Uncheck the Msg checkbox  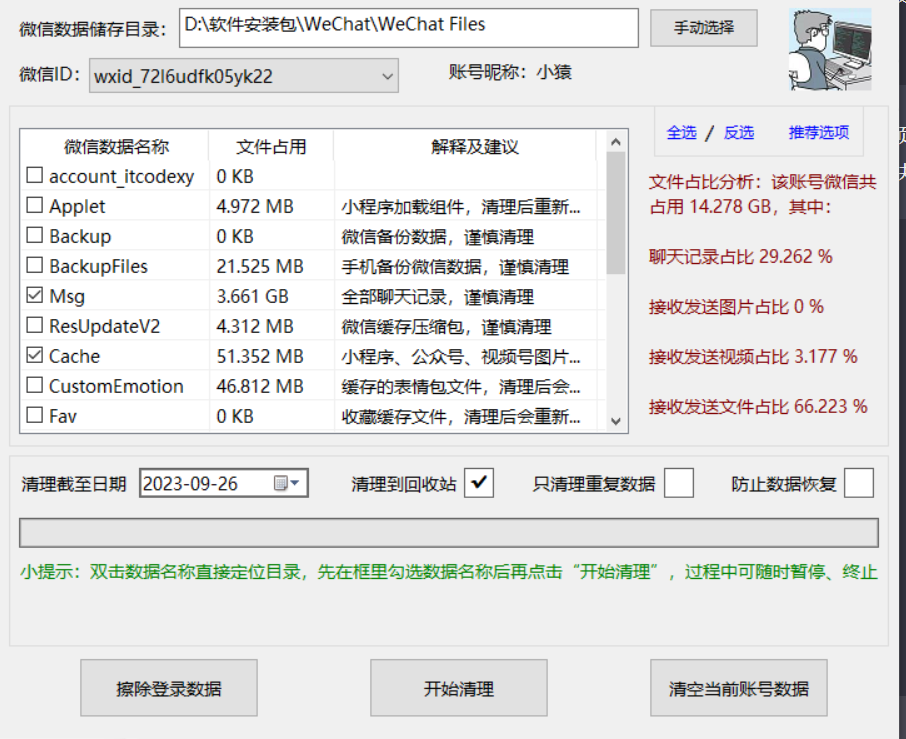[x=35, y=295]
